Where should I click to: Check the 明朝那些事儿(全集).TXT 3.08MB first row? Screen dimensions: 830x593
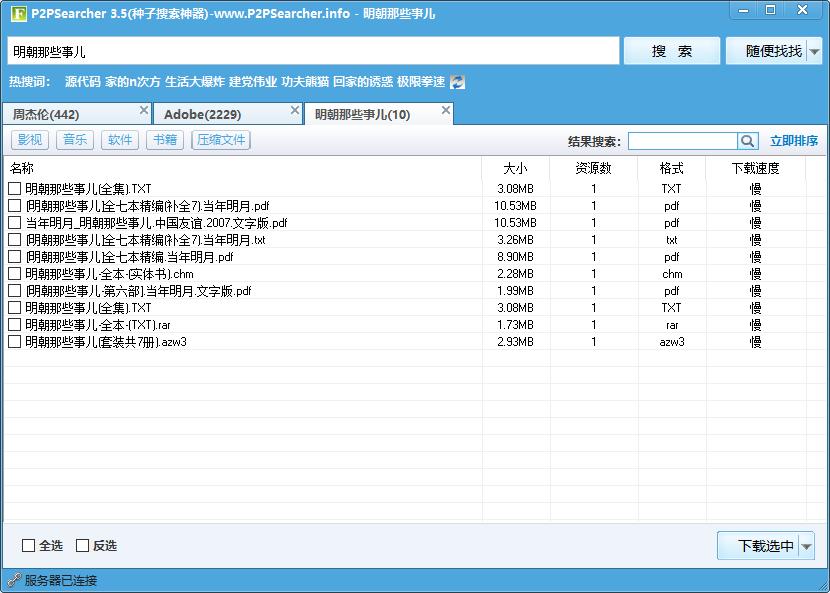pyautogui.click(x=15, y=188)
